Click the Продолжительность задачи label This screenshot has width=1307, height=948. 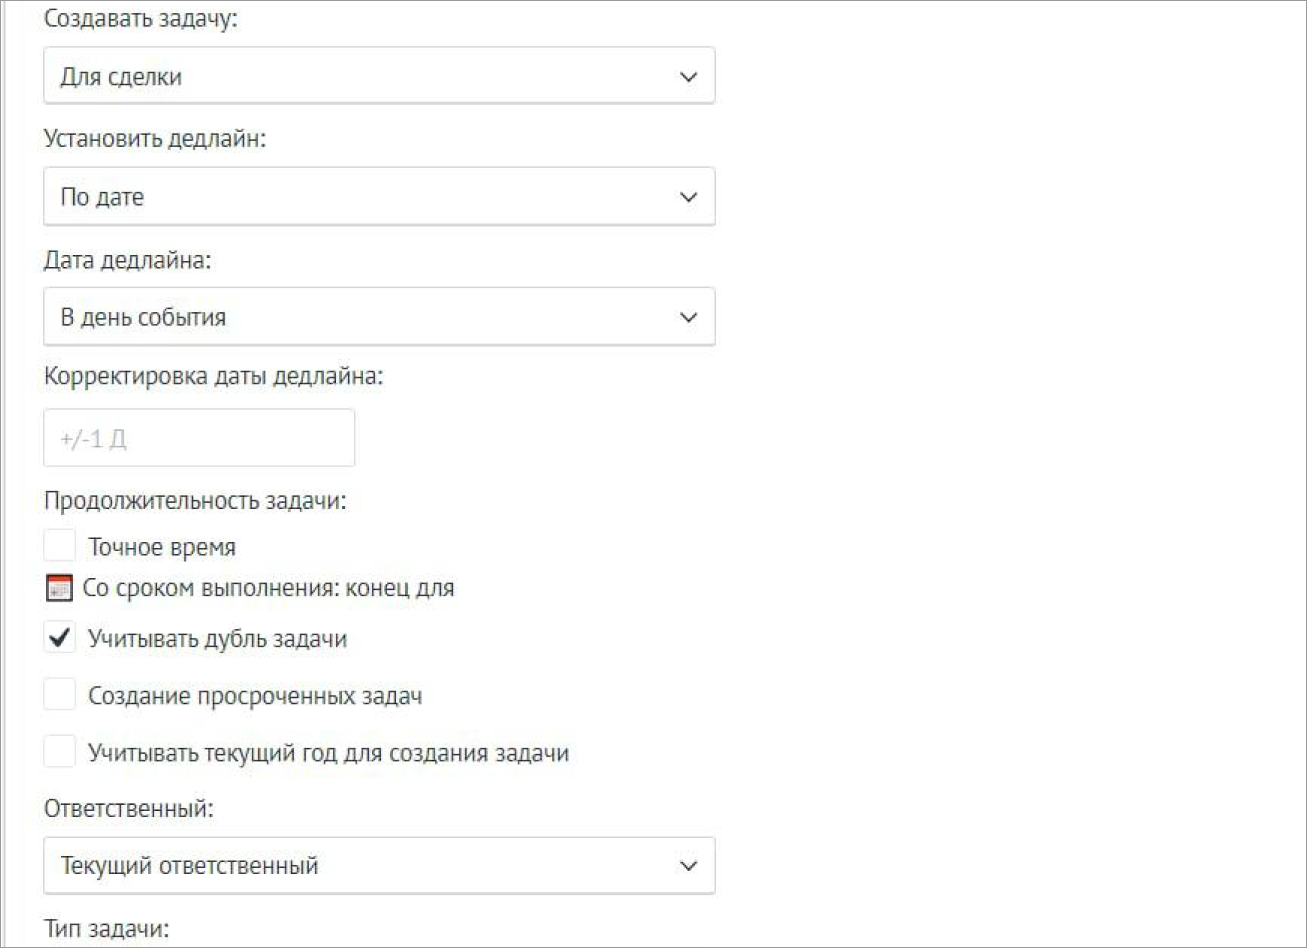(194, 501)
